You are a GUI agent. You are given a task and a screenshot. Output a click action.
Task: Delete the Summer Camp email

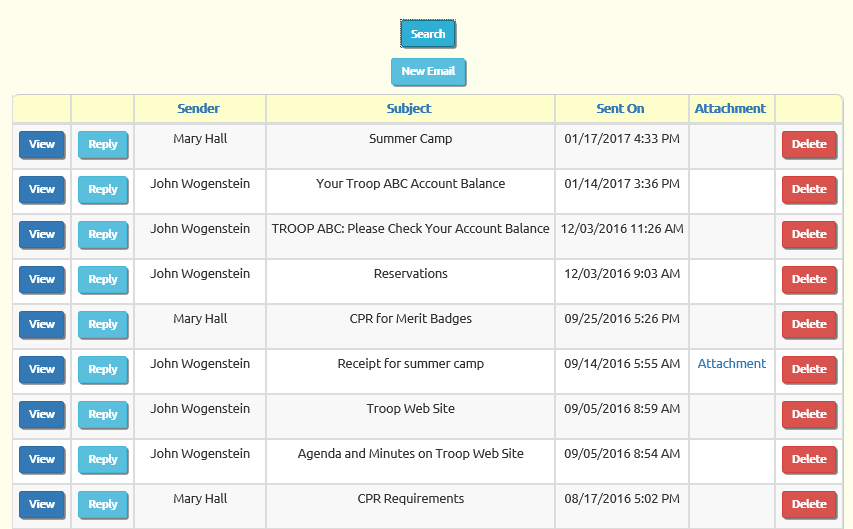[809, 144]
